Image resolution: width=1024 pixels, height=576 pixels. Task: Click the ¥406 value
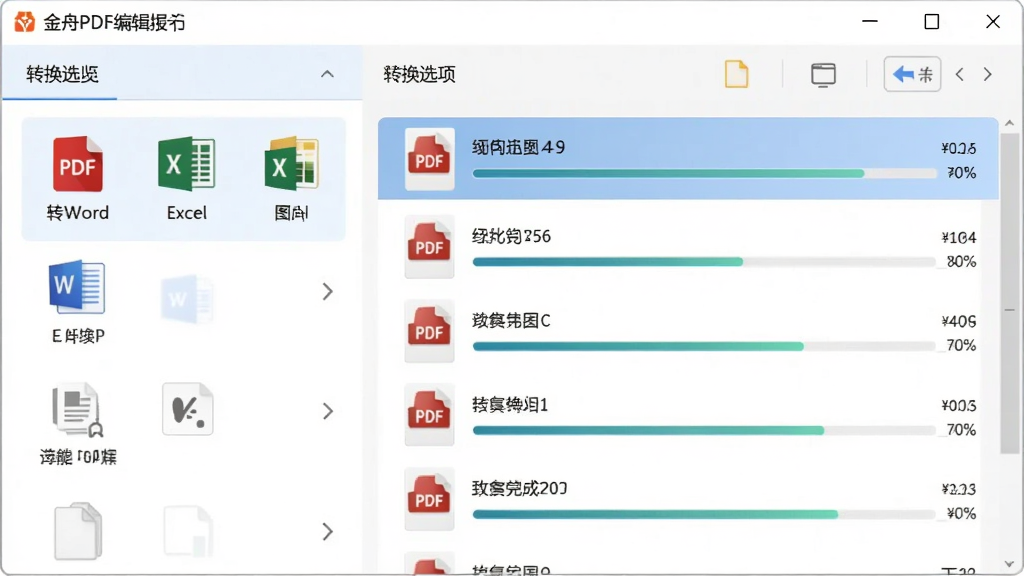click(x=958, y=321)
